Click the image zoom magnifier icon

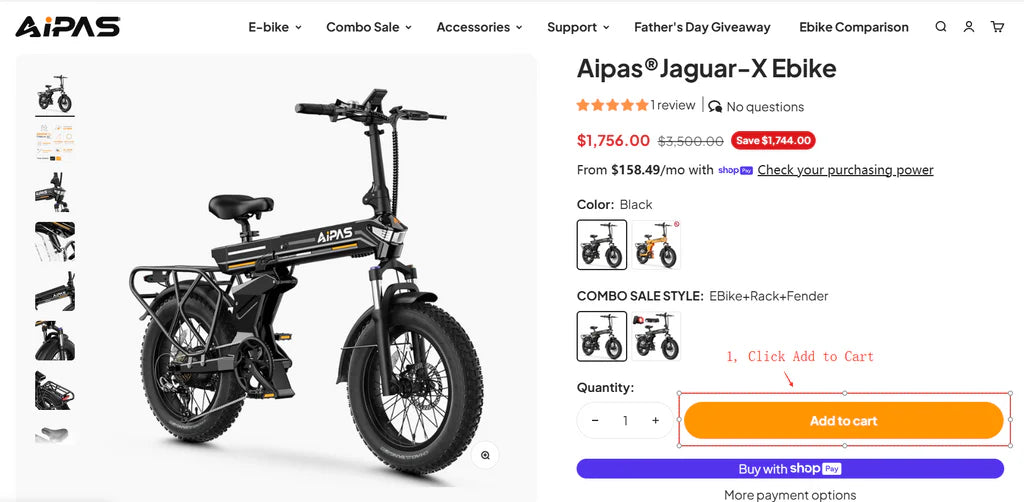[x=485, y=455]
